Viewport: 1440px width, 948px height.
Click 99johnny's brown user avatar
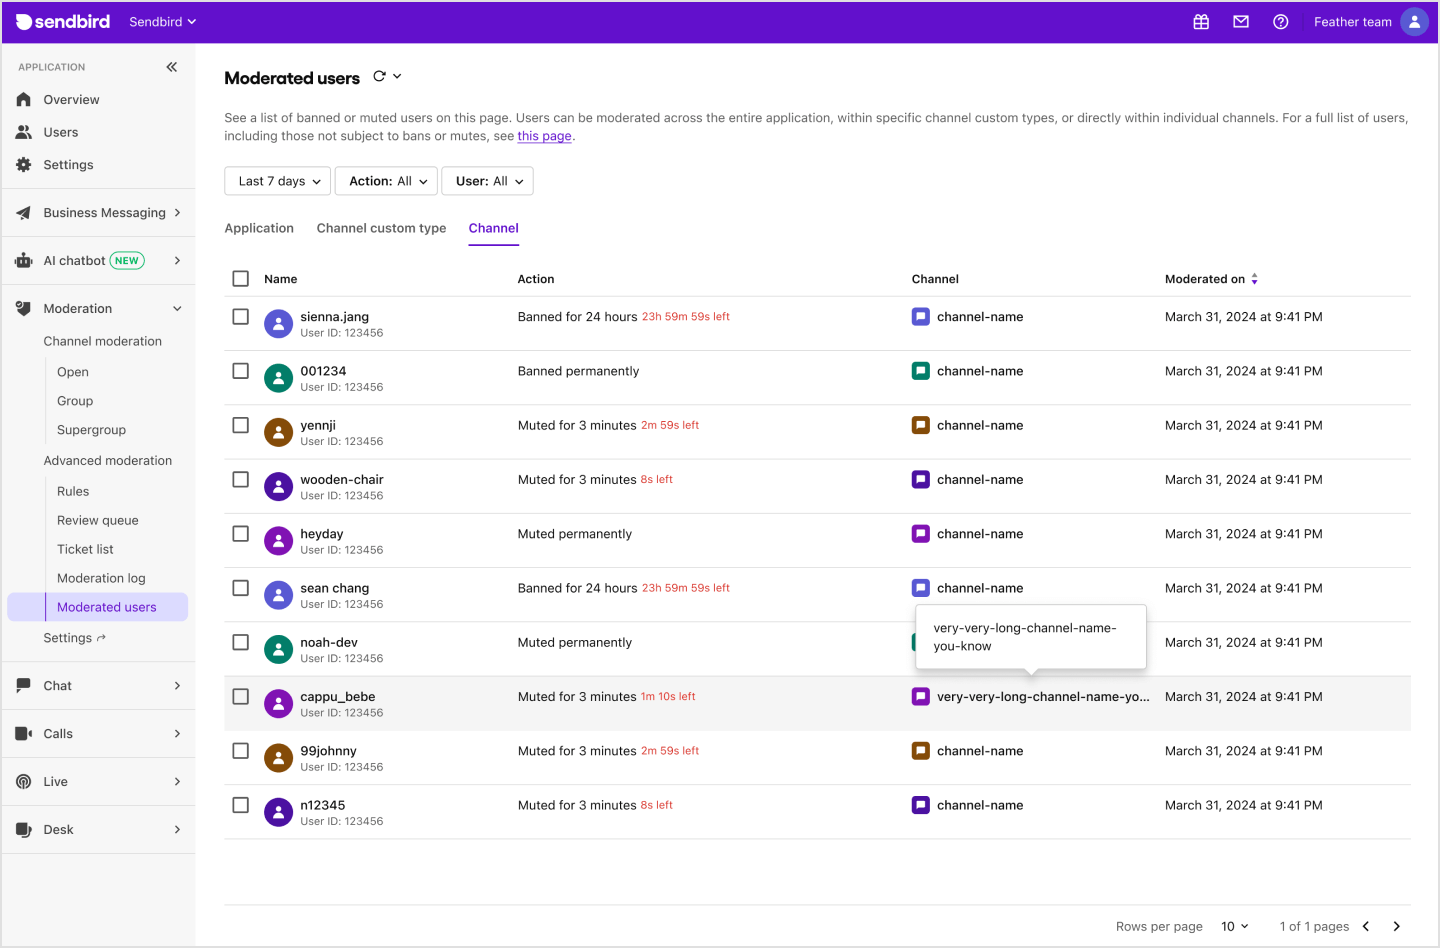point(278,758)
